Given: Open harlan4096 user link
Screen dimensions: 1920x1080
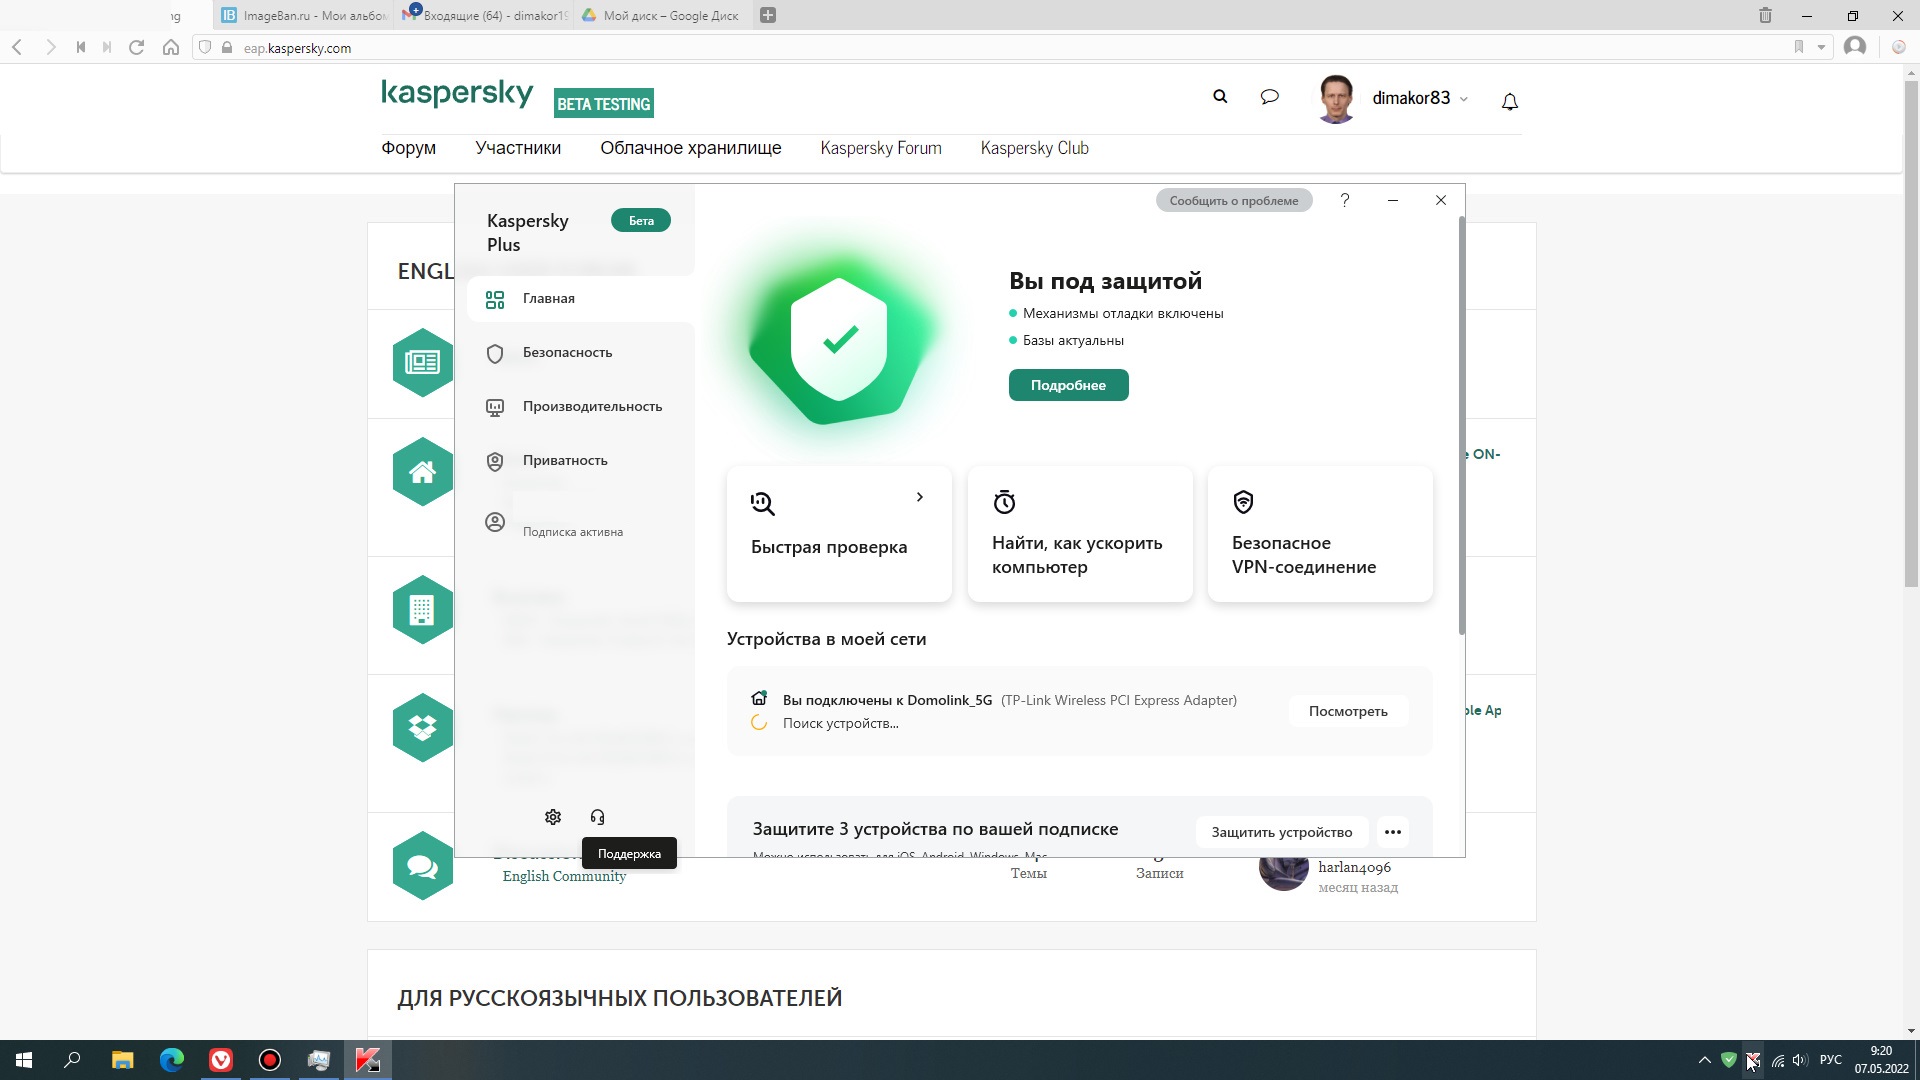Looking at the screenshot, I should tap(1354, 867).
